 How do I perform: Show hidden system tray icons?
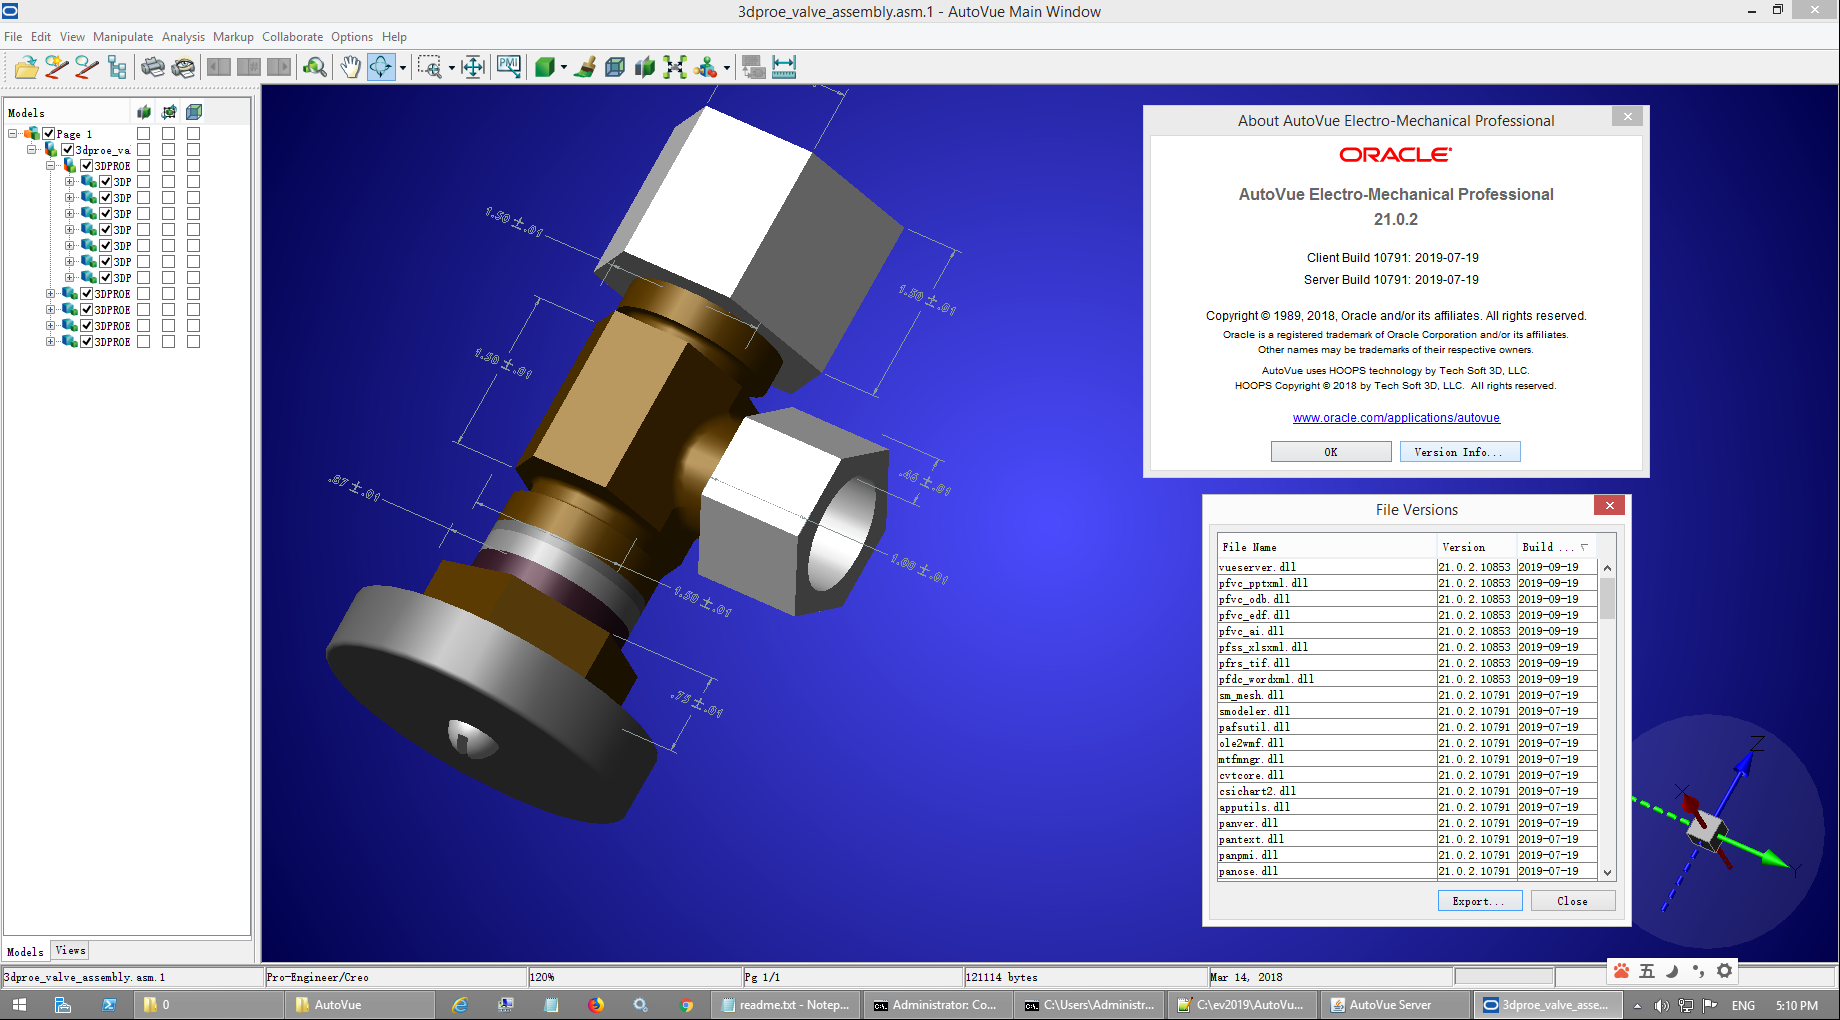[x=1637, y=1005]
